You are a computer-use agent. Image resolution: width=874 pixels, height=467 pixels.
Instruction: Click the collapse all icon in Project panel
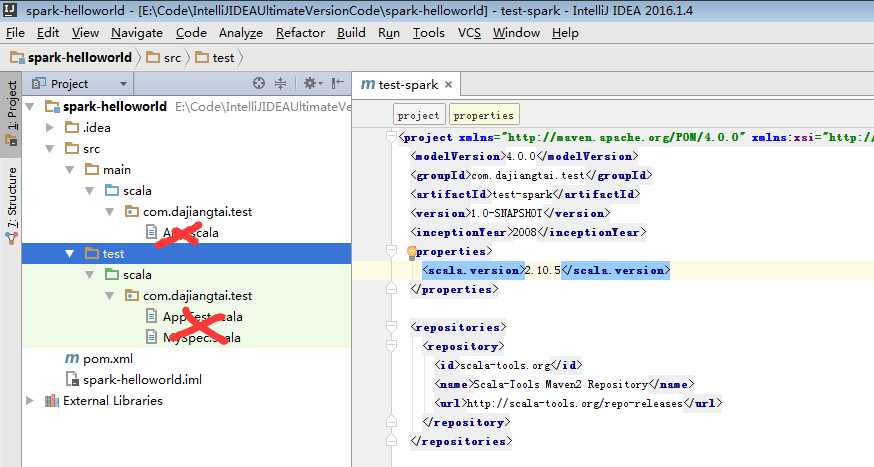pyautogui.click(x=280, y=84)
